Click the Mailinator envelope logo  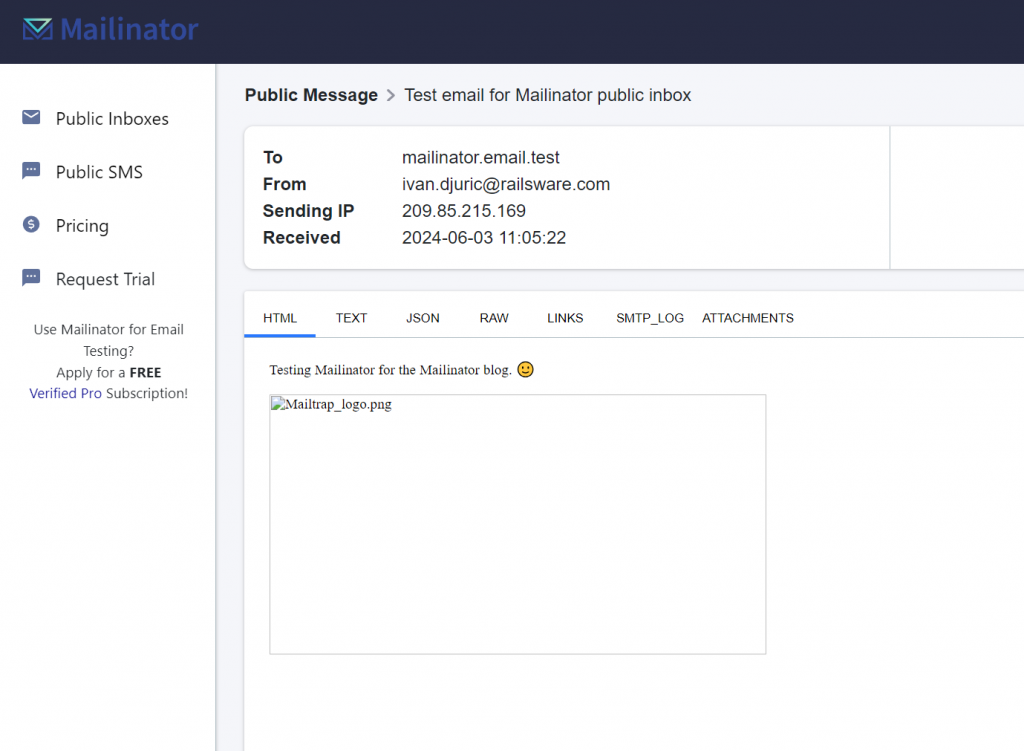[37, 29]
